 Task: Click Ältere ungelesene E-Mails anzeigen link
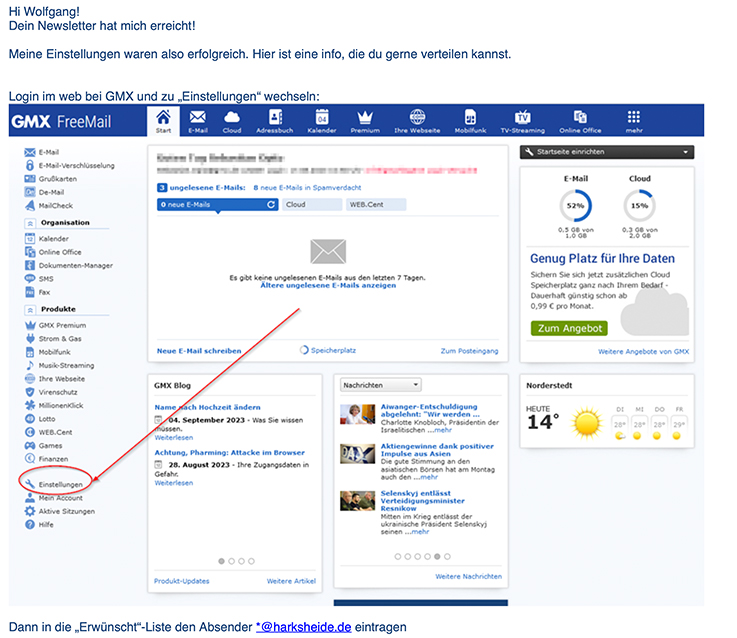coord(328,285)
